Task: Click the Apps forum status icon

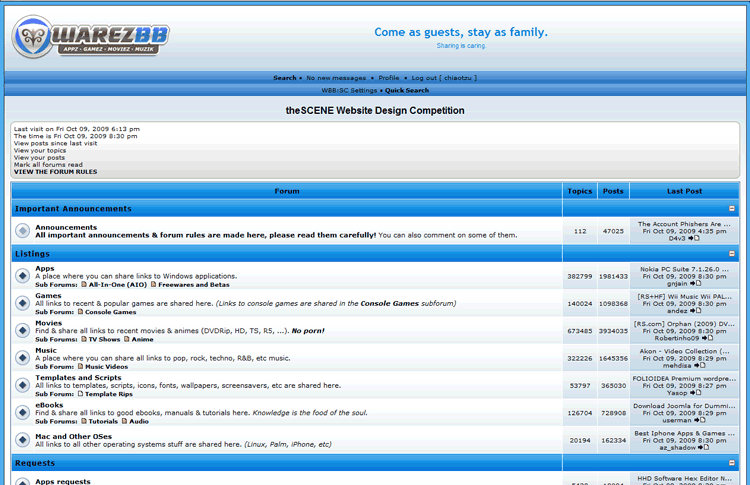Action: coord(22,276)
